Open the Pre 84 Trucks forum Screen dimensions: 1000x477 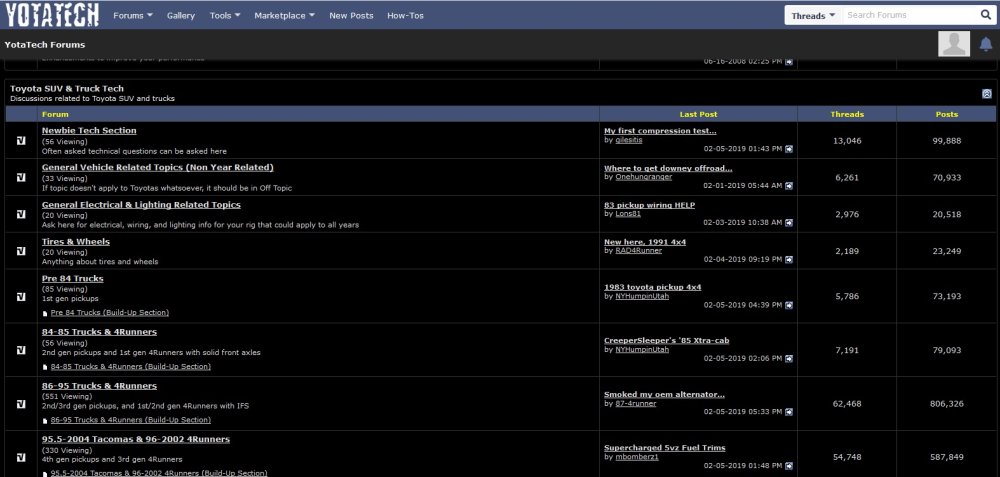click(73, 279)
